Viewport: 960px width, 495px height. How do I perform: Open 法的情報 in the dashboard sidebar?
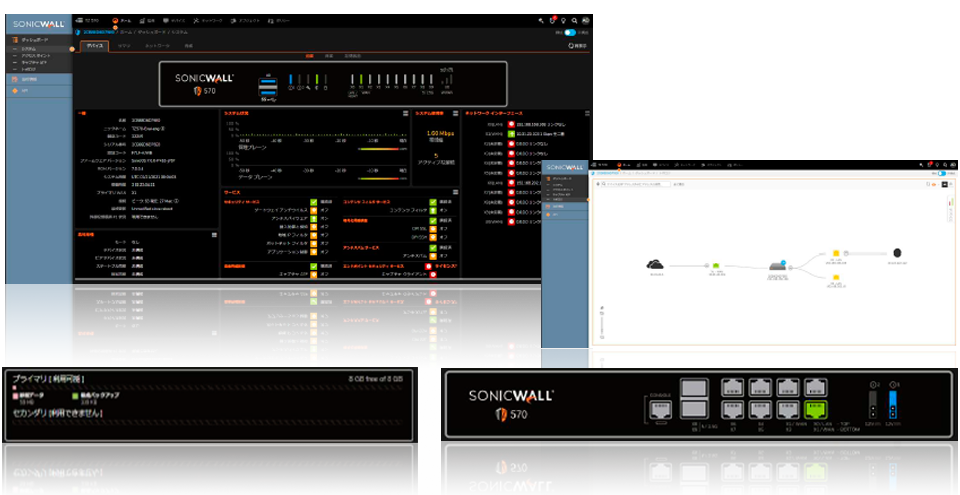pyautogui.click(x=39, y=80)
